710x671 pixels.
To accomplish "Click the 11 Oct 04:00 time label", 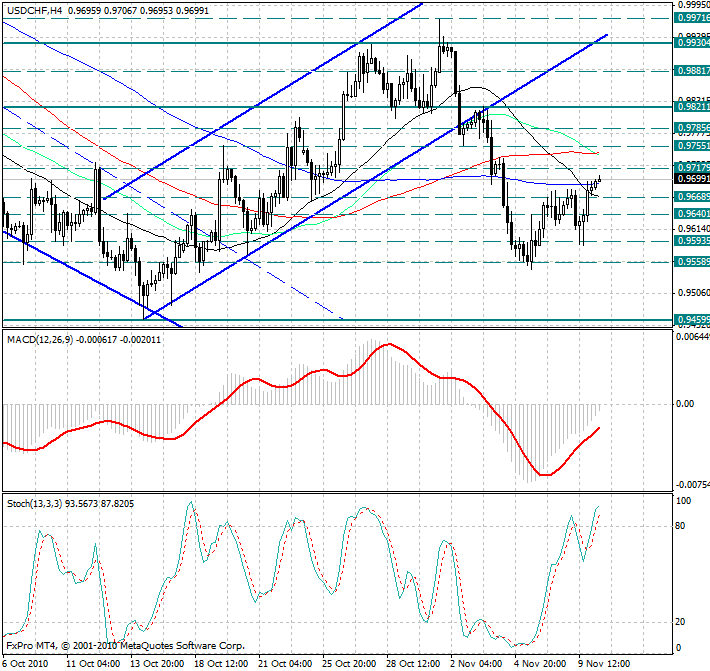I will pos(93,664).
